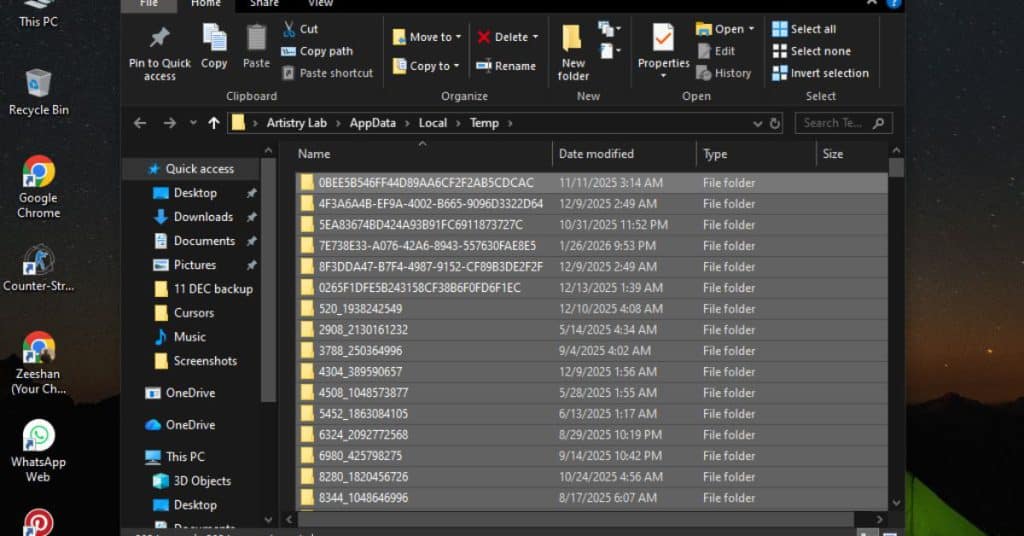Expand the Move to dropdown
The image size is (1024, 536).
click(x=458, y=37)
